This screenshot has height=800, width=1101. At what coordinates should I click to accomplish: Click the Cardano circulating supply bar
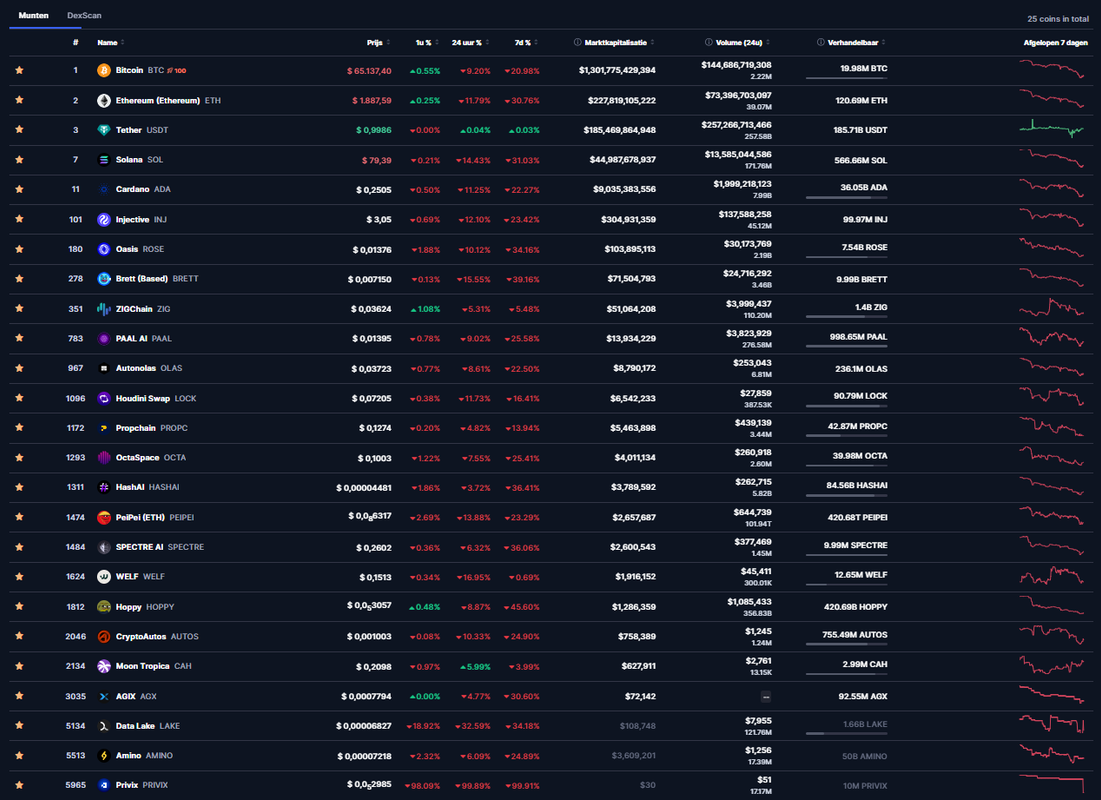pyautogui.click(x=847, y=197)
